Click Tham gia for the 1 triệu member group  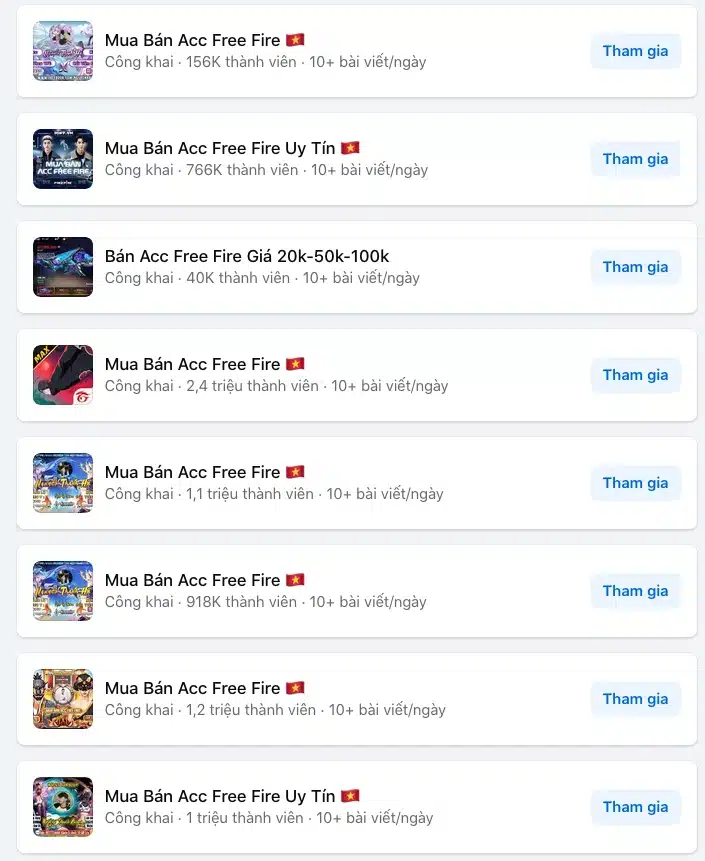click(635, 807)
